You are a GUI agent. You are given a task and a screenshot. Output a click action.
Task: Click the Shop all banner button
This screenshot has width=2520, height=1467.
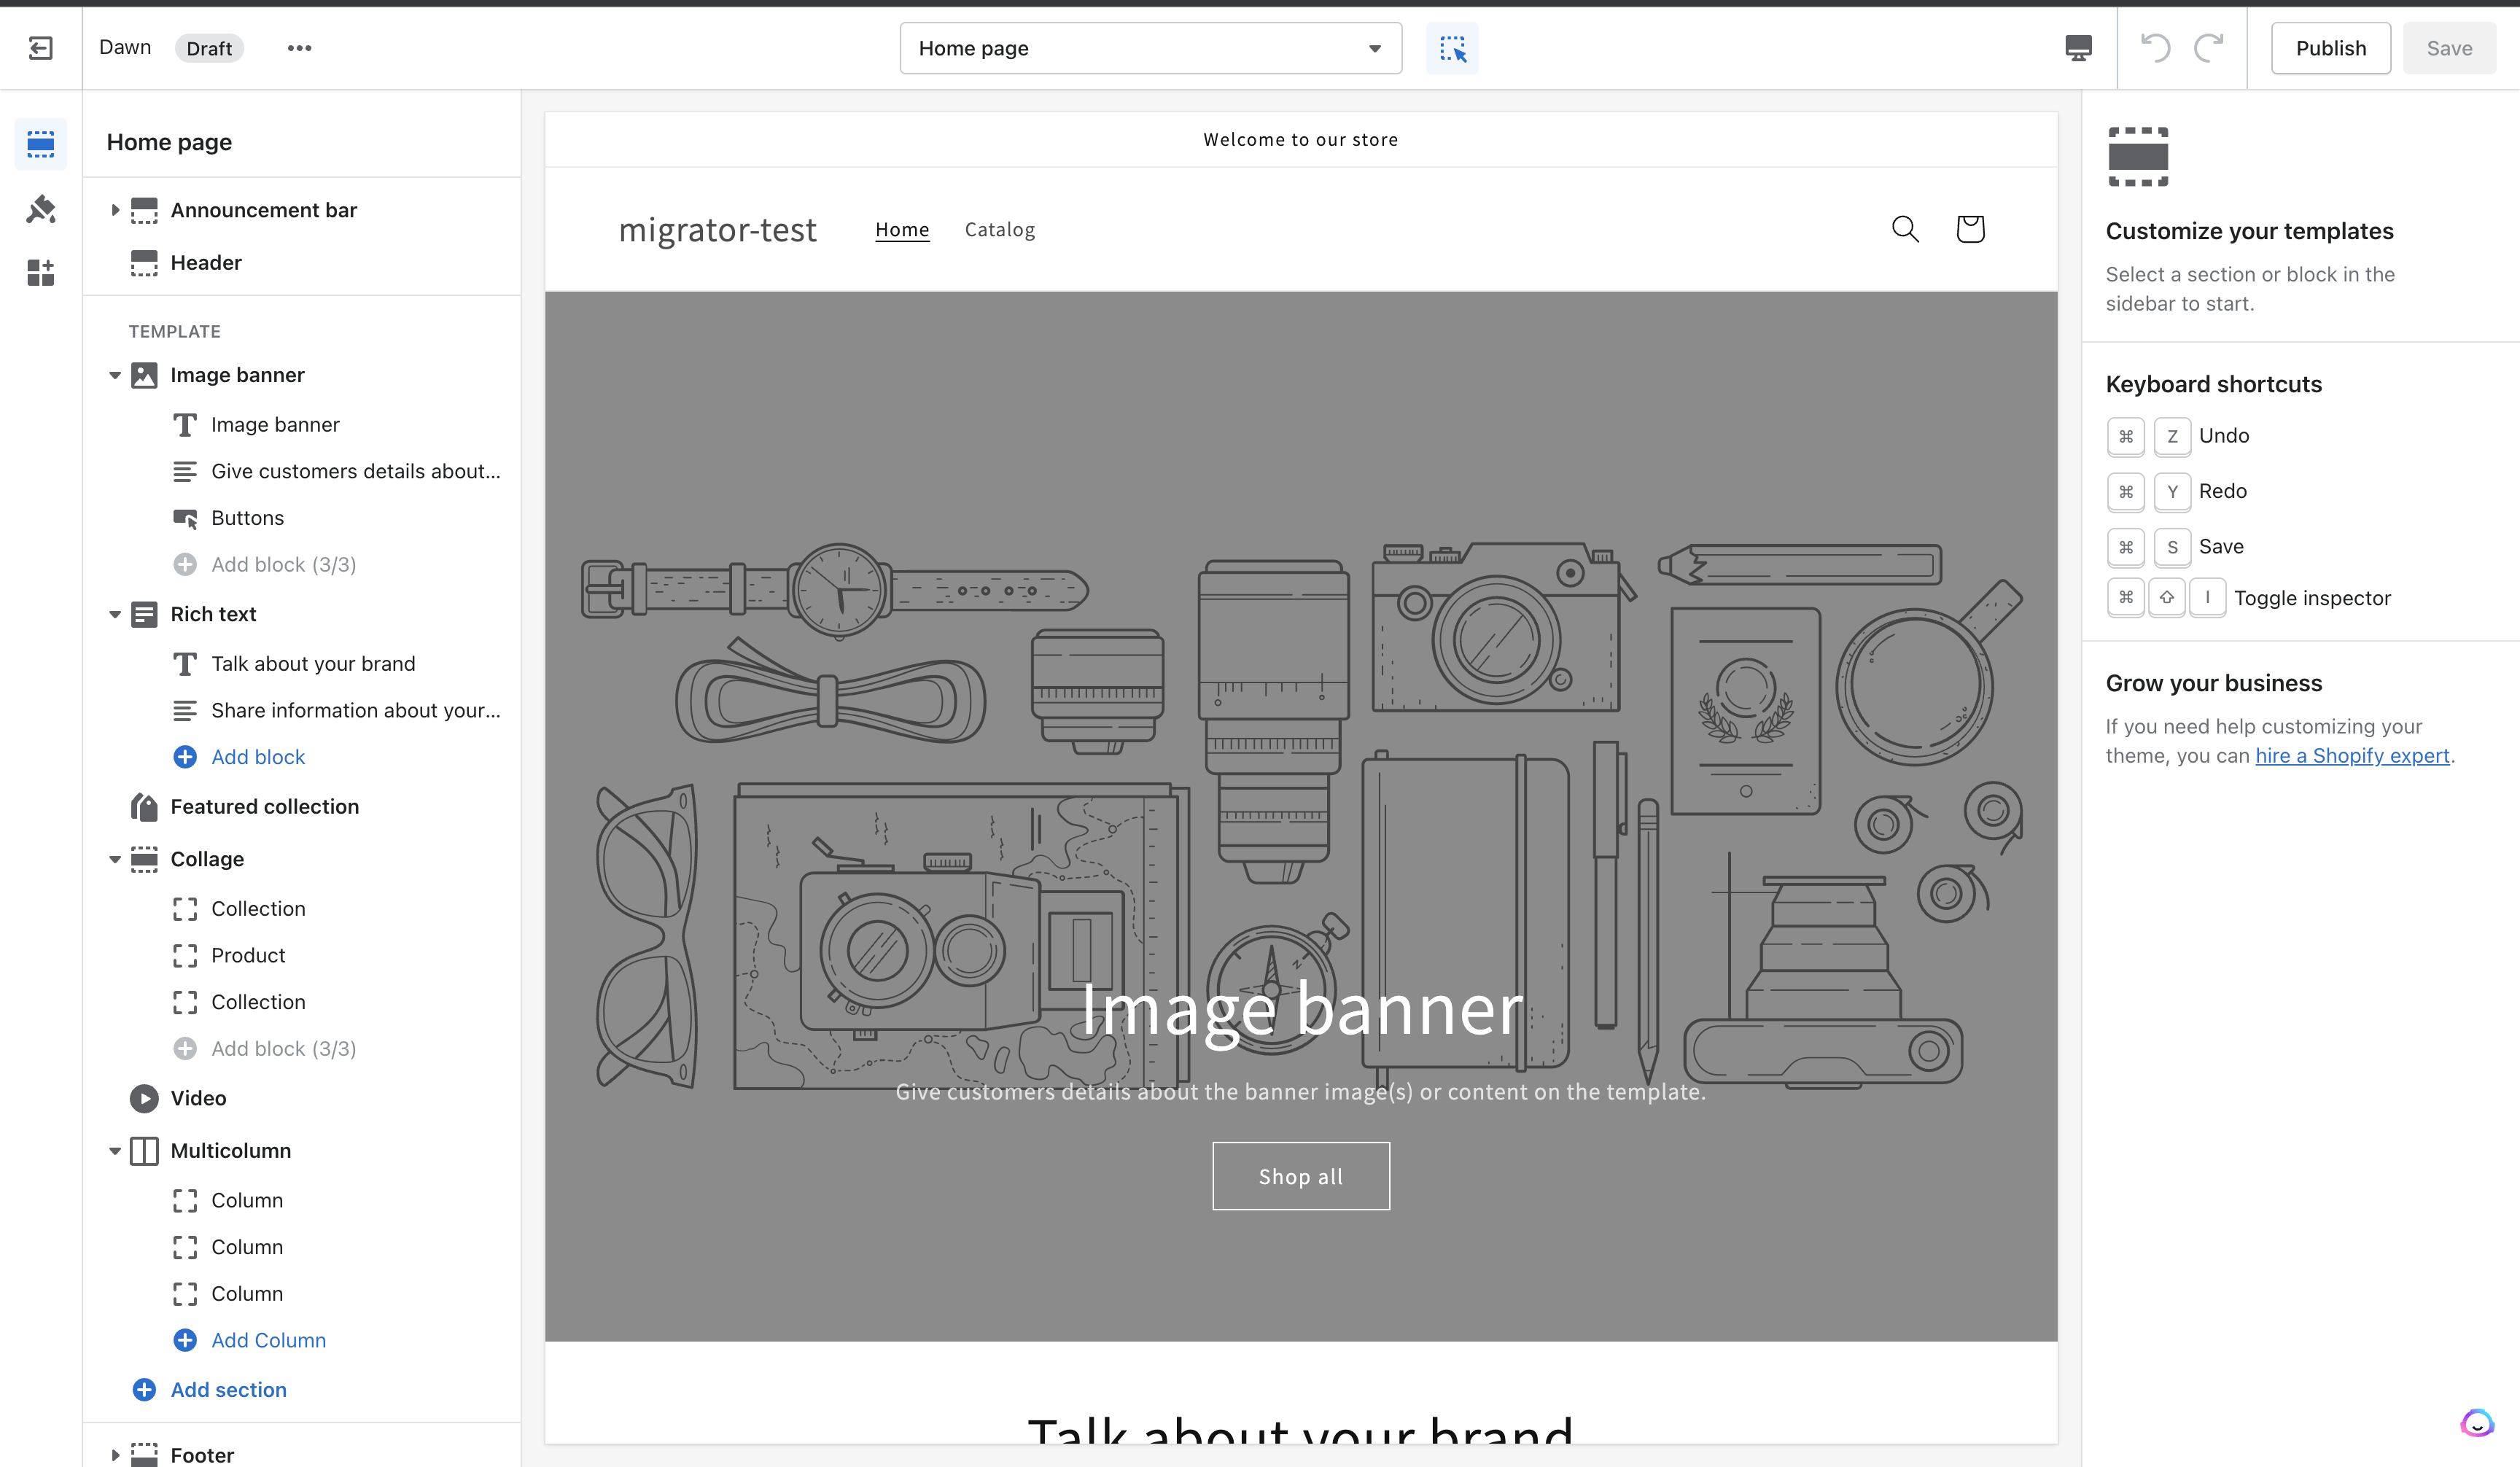pyautogui.click(x=1300, y=1176)
